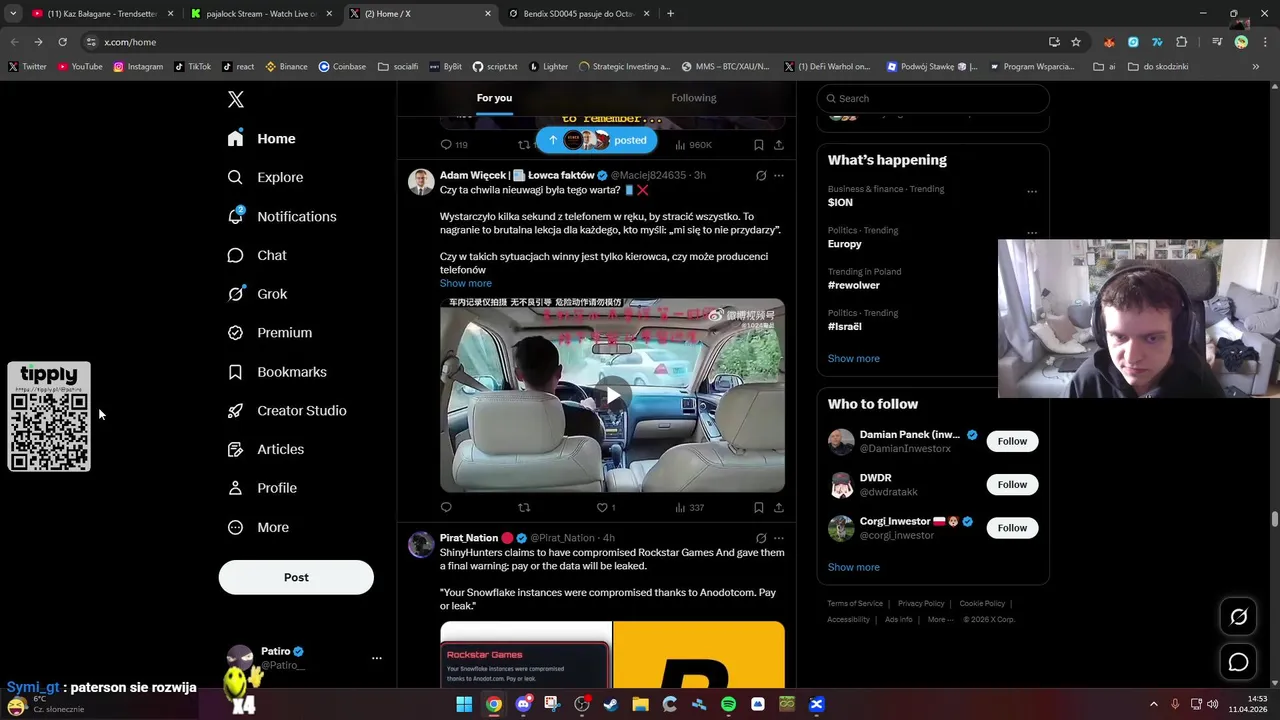Open the YouTube bookmark
Screen dimensions: 1280x720
click(80, 67)
